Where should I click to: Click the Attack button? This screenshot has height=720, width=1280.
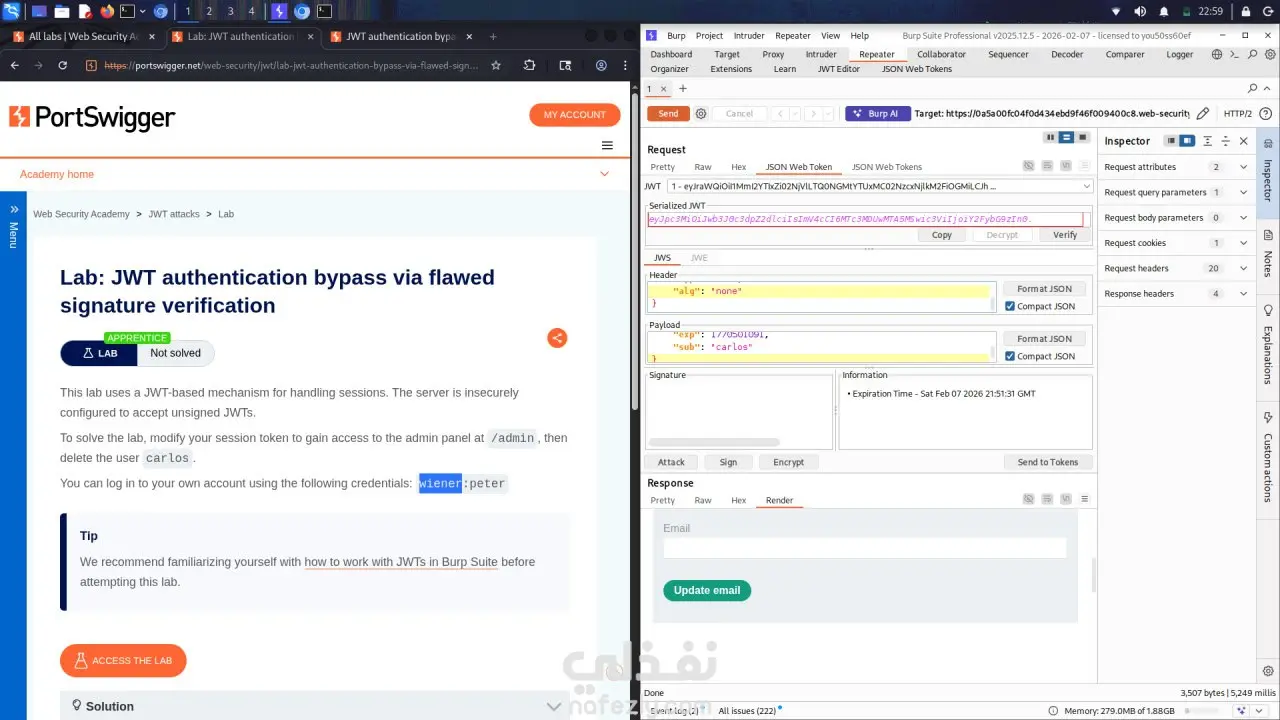coord(671,462)
